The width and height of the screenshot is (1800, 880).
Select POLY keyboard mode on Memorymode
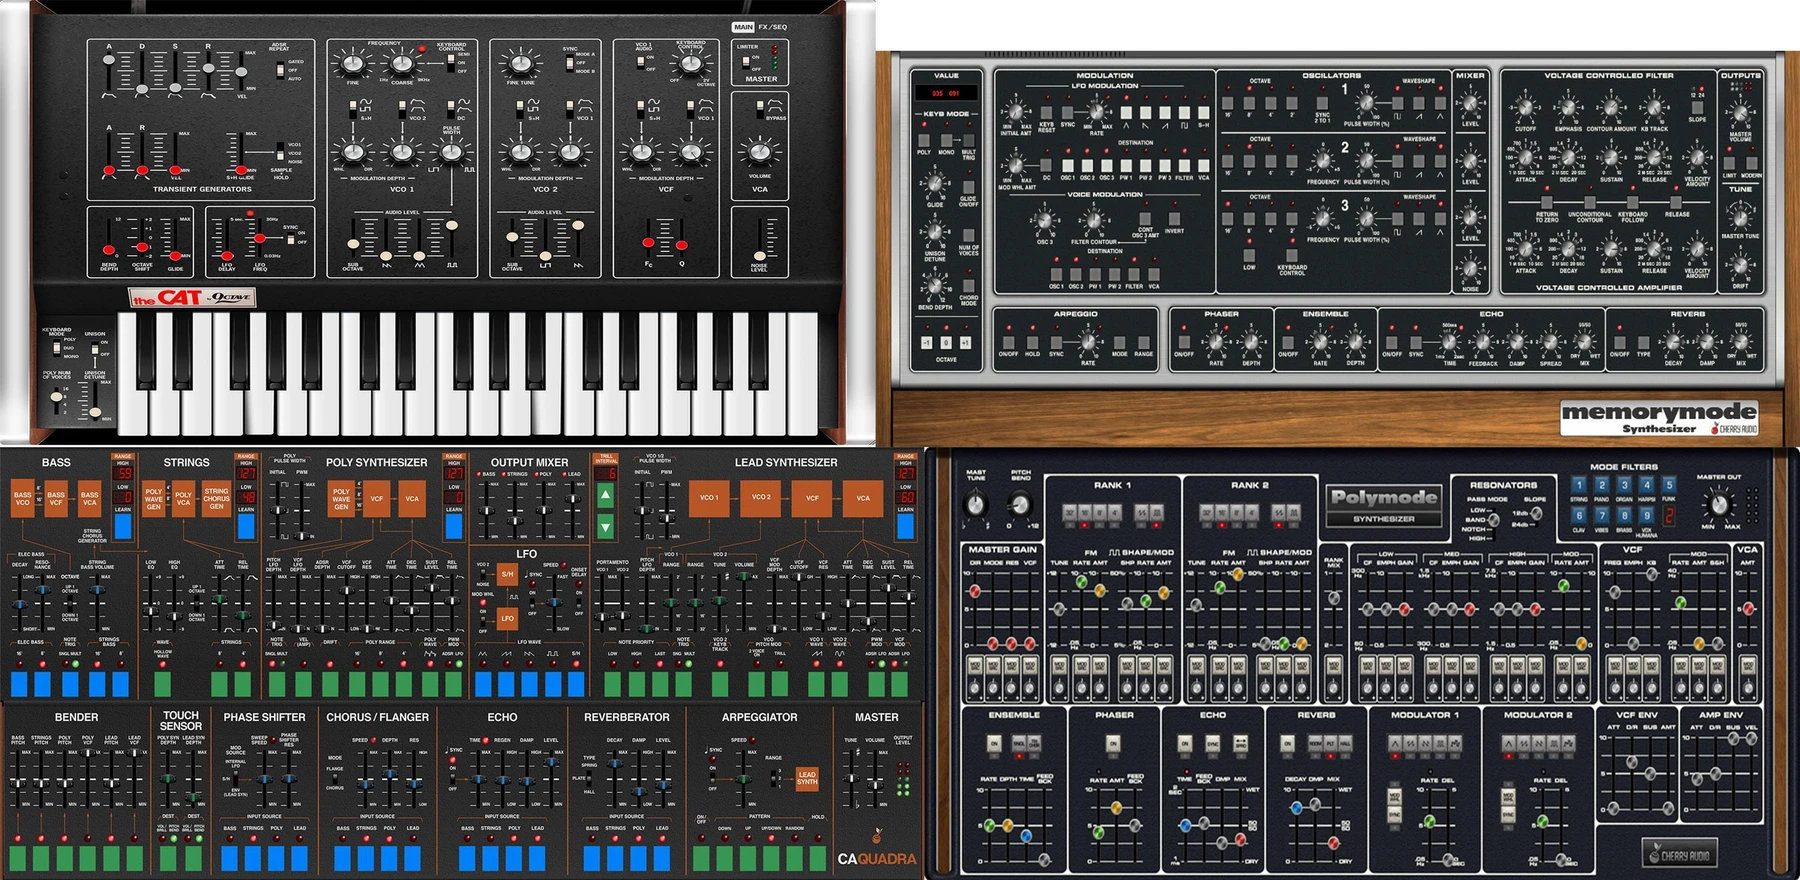pyautogui.click(x=924, y=140)
